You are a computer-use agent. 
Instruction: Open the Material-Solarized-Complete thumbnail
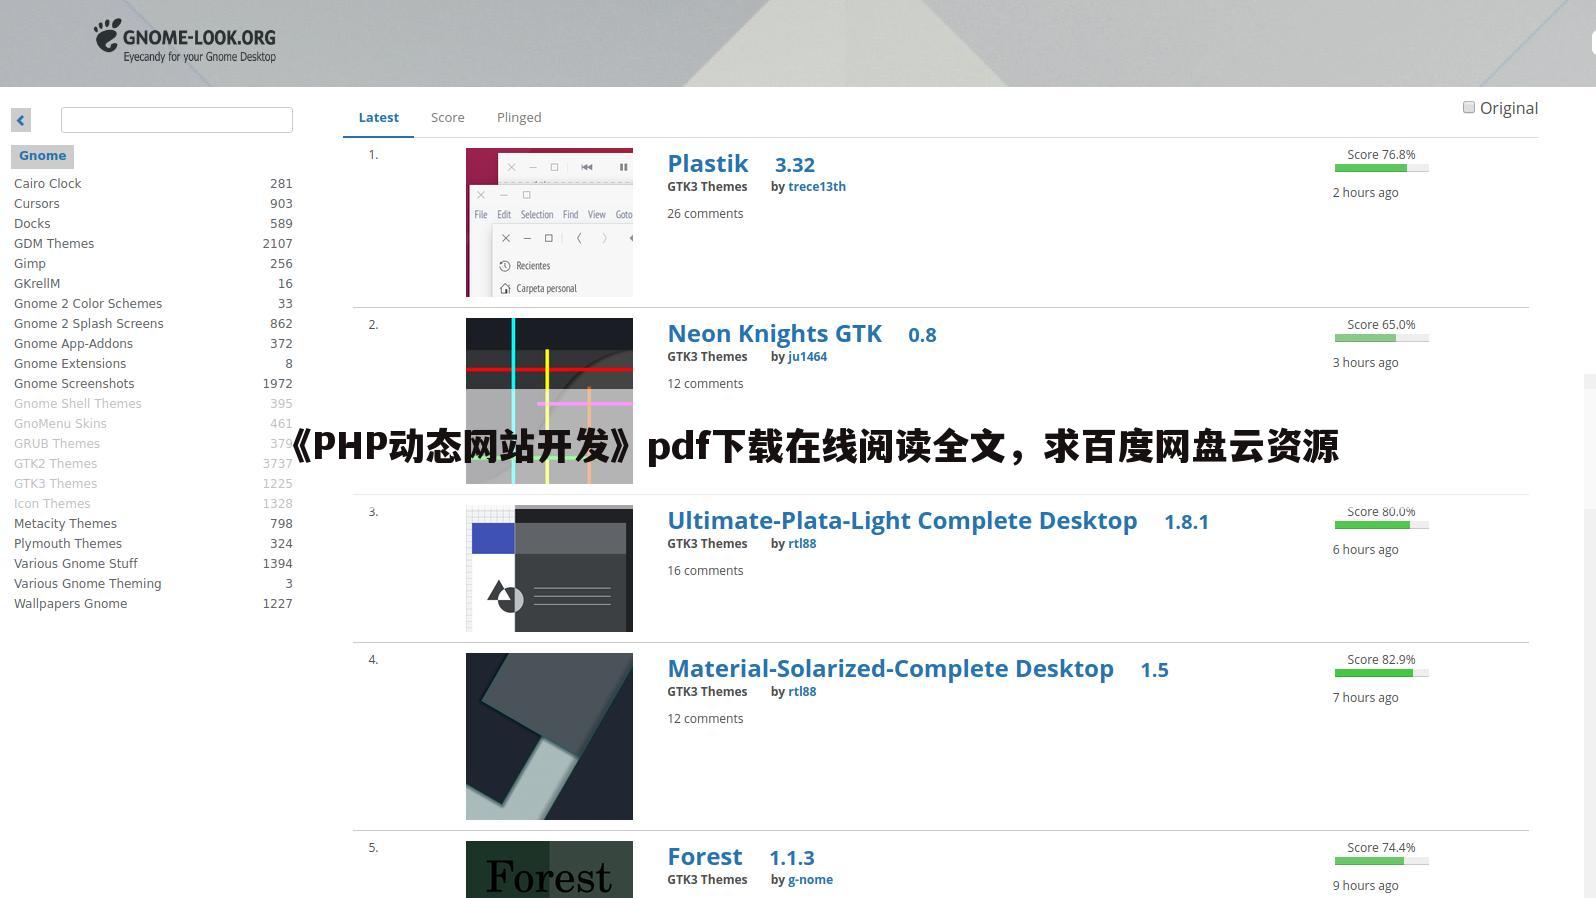coord(549,736)
